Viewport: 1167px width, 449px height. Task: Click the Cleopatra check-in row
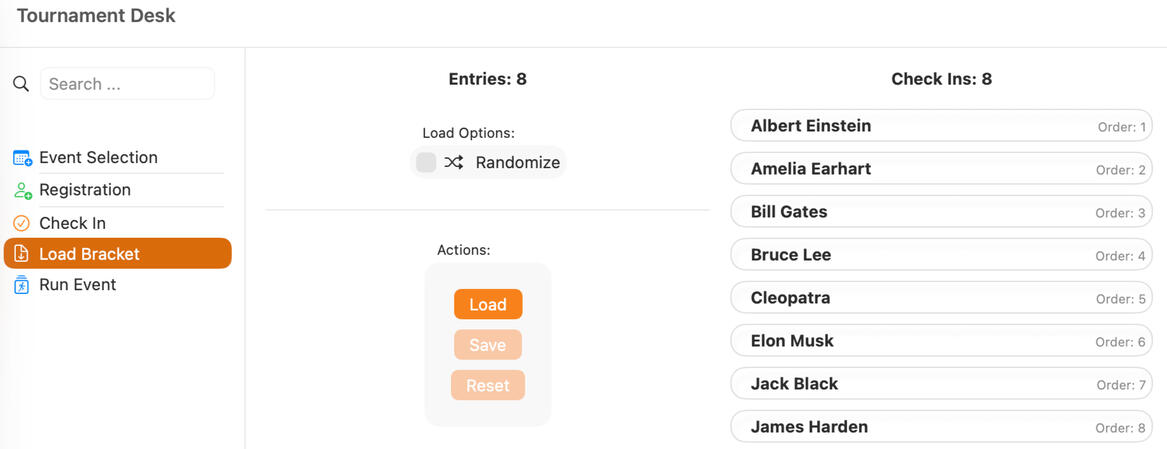940,298
